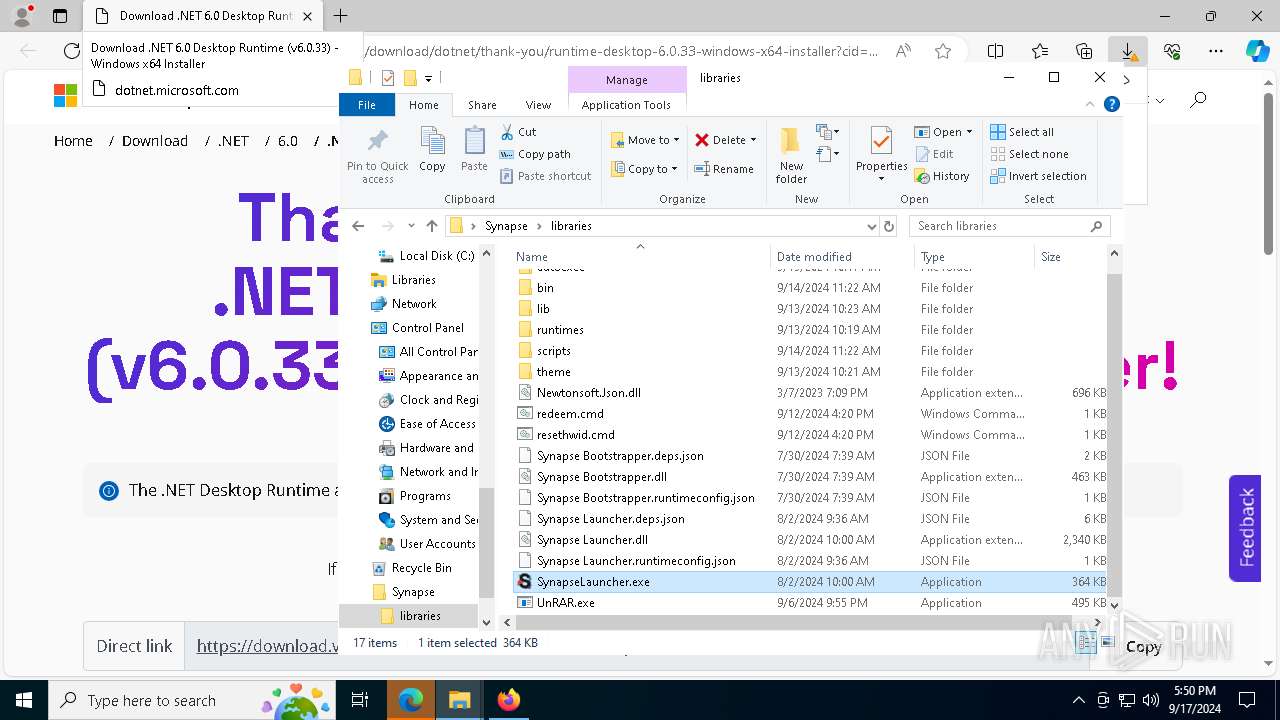Viewport: 1280px width, 720px height.
Task: Click the Copy ribbon icon
Action: click(x=432, y=150)
